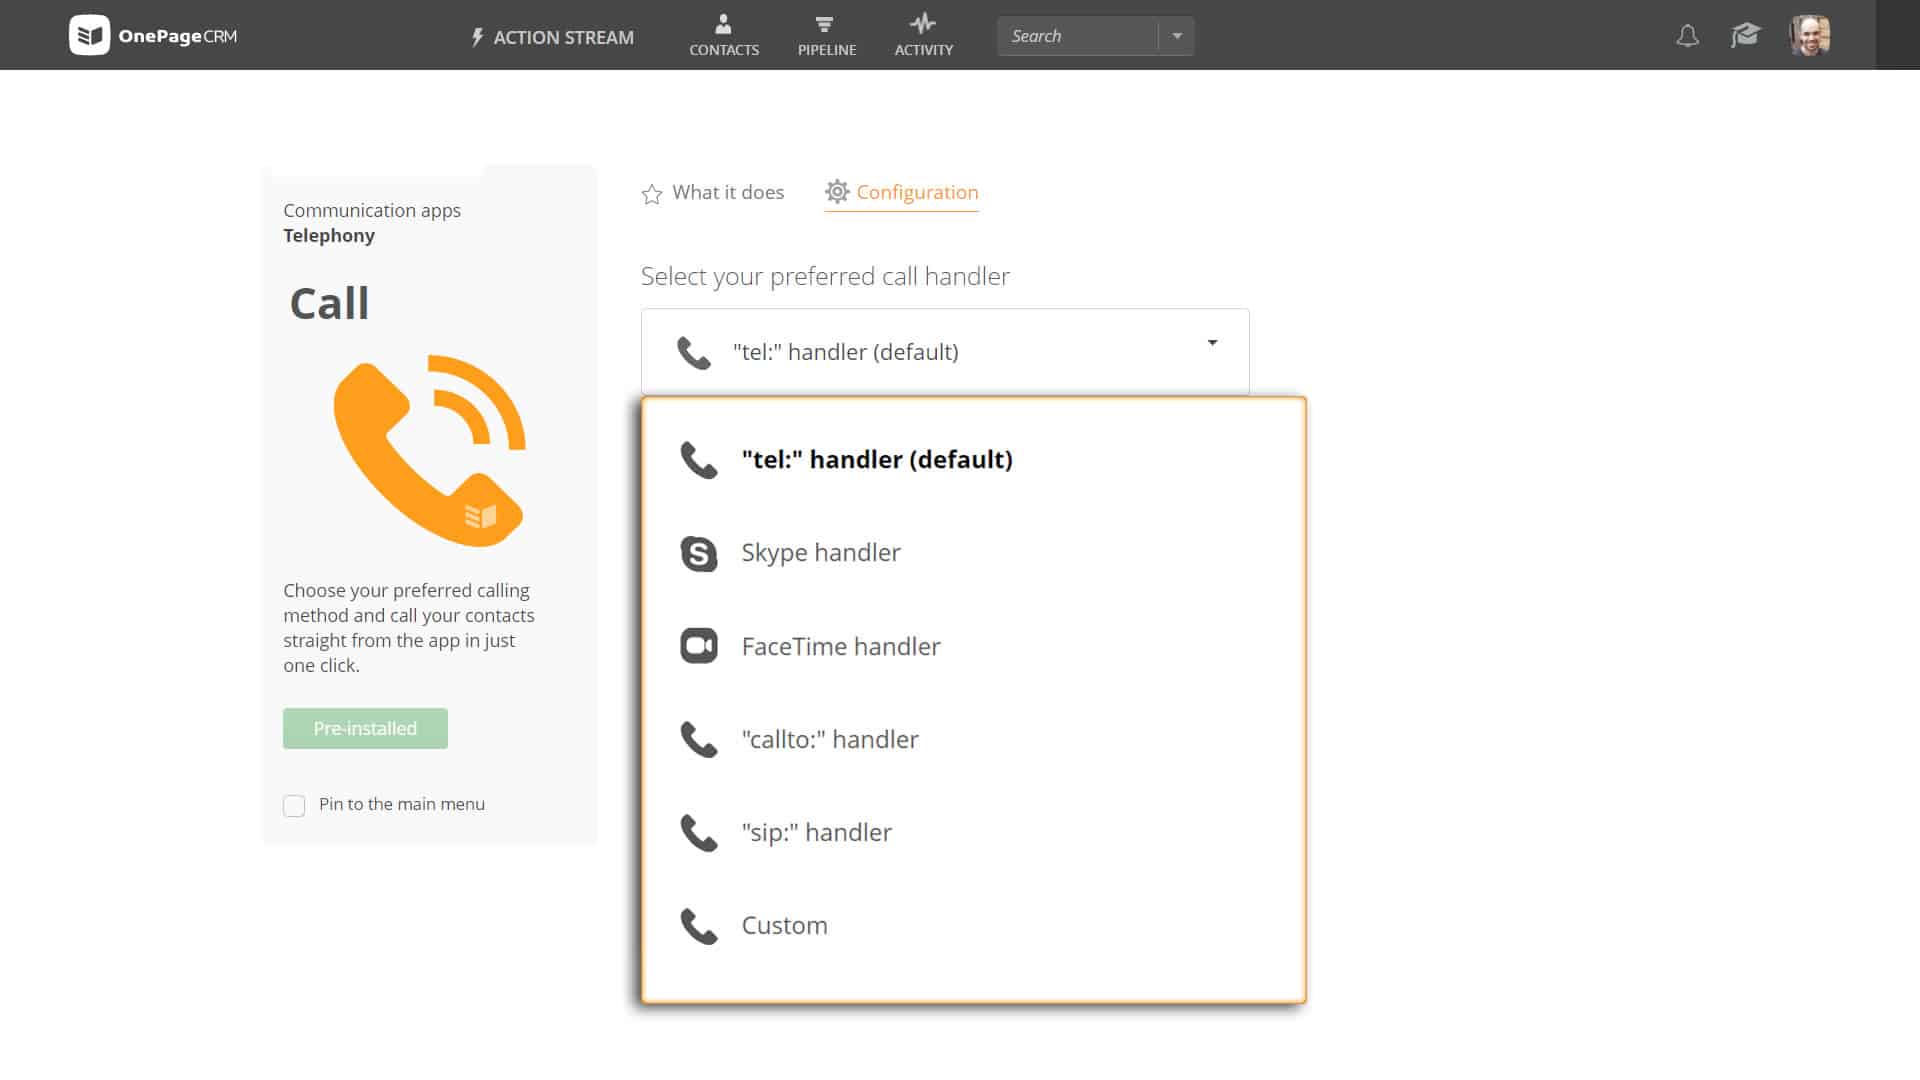Open ACTION STREAM in the top bar
The height and width of the screenshot is (1080, 1920).
[x=552, y=37]
